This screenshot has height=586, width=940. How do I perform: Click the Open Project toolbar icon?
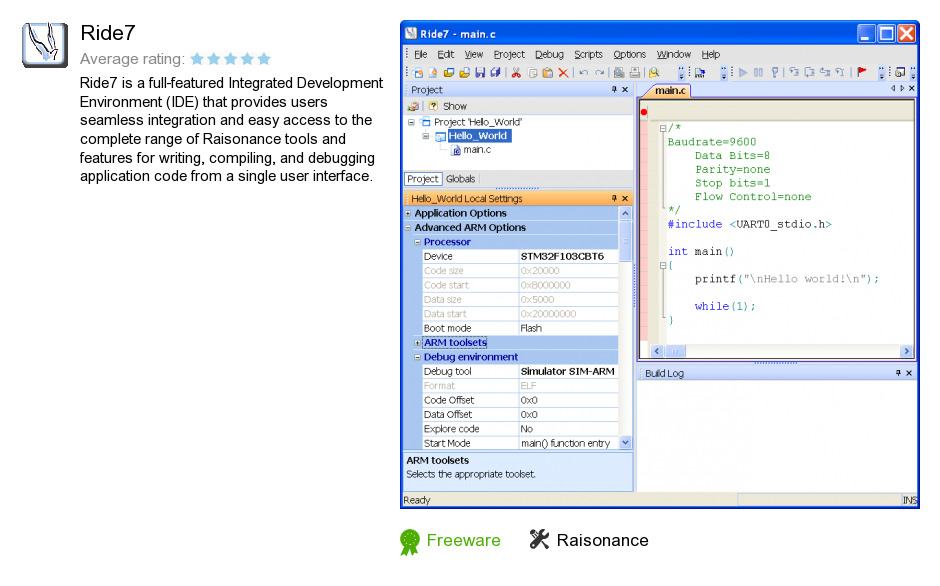coord(449,73)
